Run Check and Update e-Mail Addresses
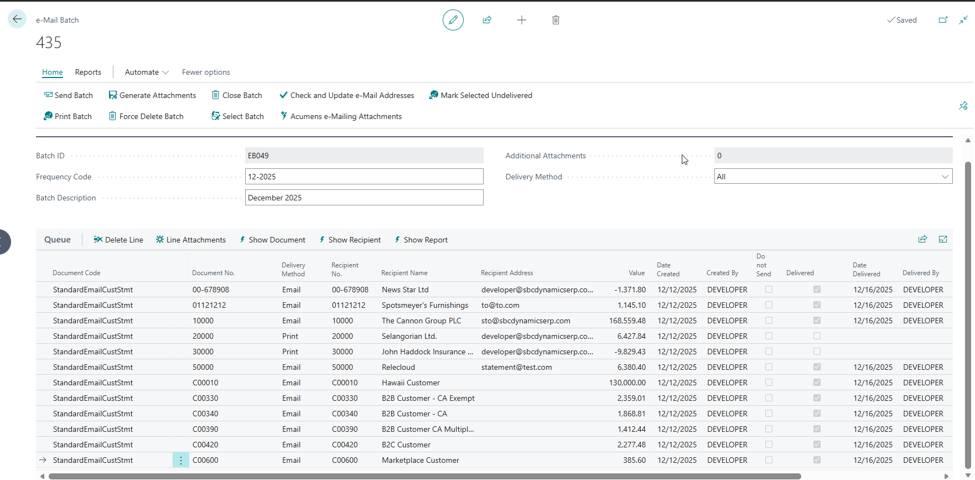 pos(346,95)
